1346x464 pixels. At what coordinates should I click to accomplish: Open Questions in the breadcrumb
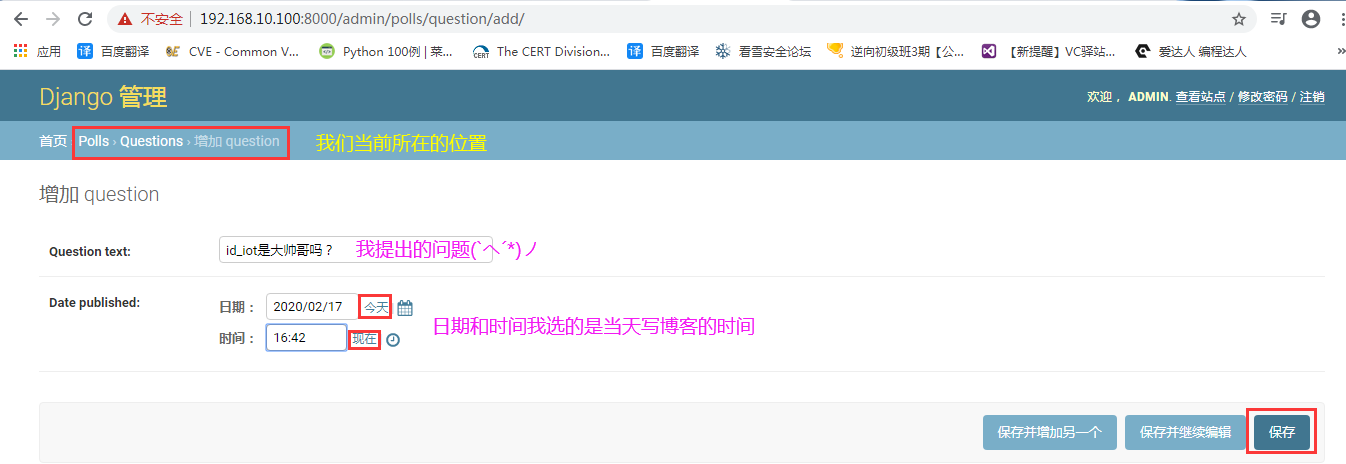click(x=152, y=141)
